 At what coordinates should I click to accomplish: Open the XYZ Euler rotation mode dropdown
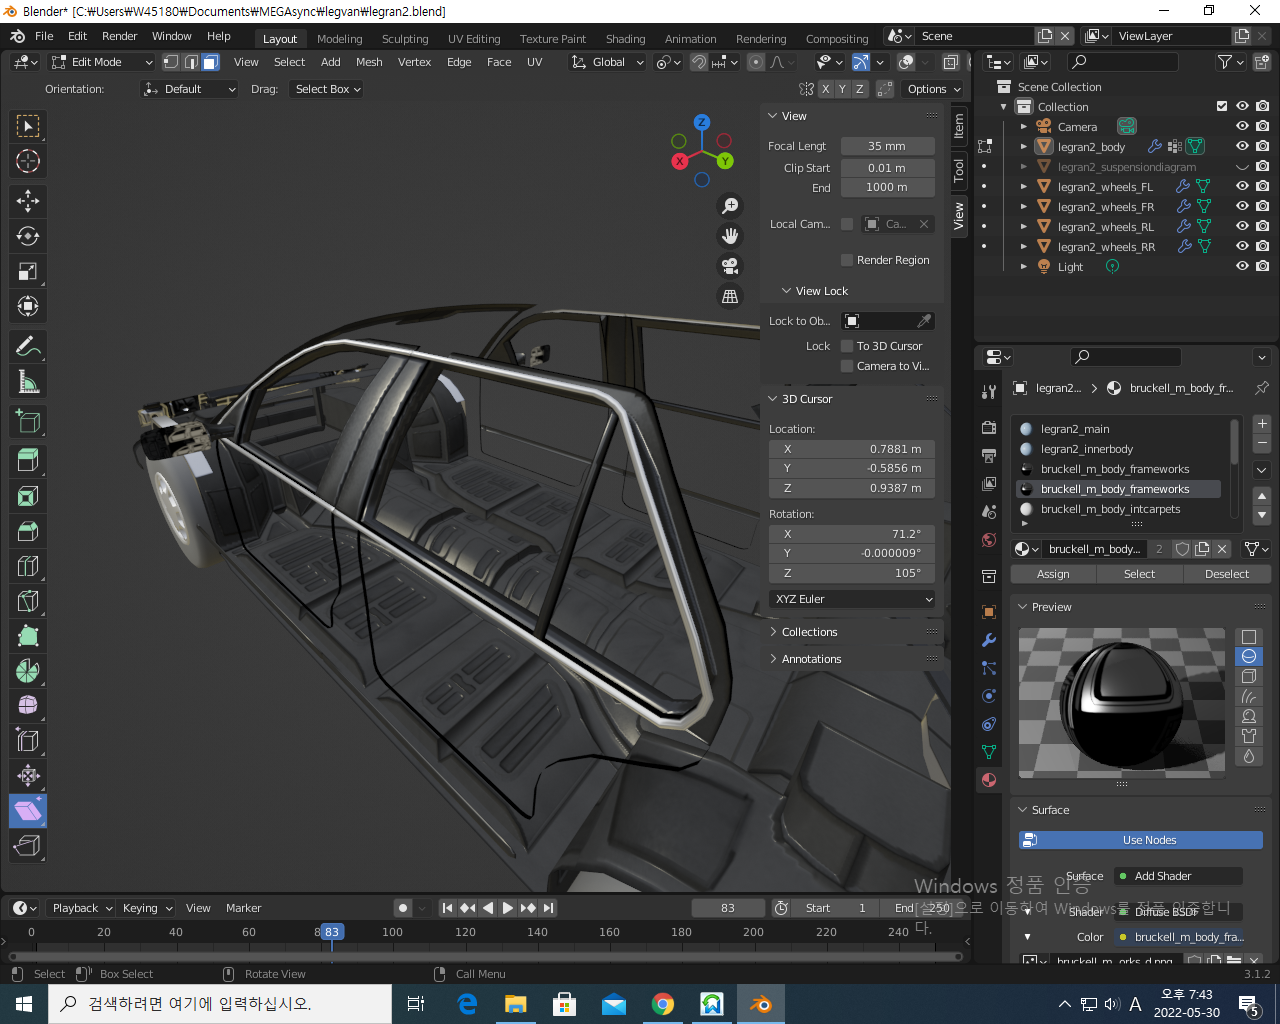[853, 599]
